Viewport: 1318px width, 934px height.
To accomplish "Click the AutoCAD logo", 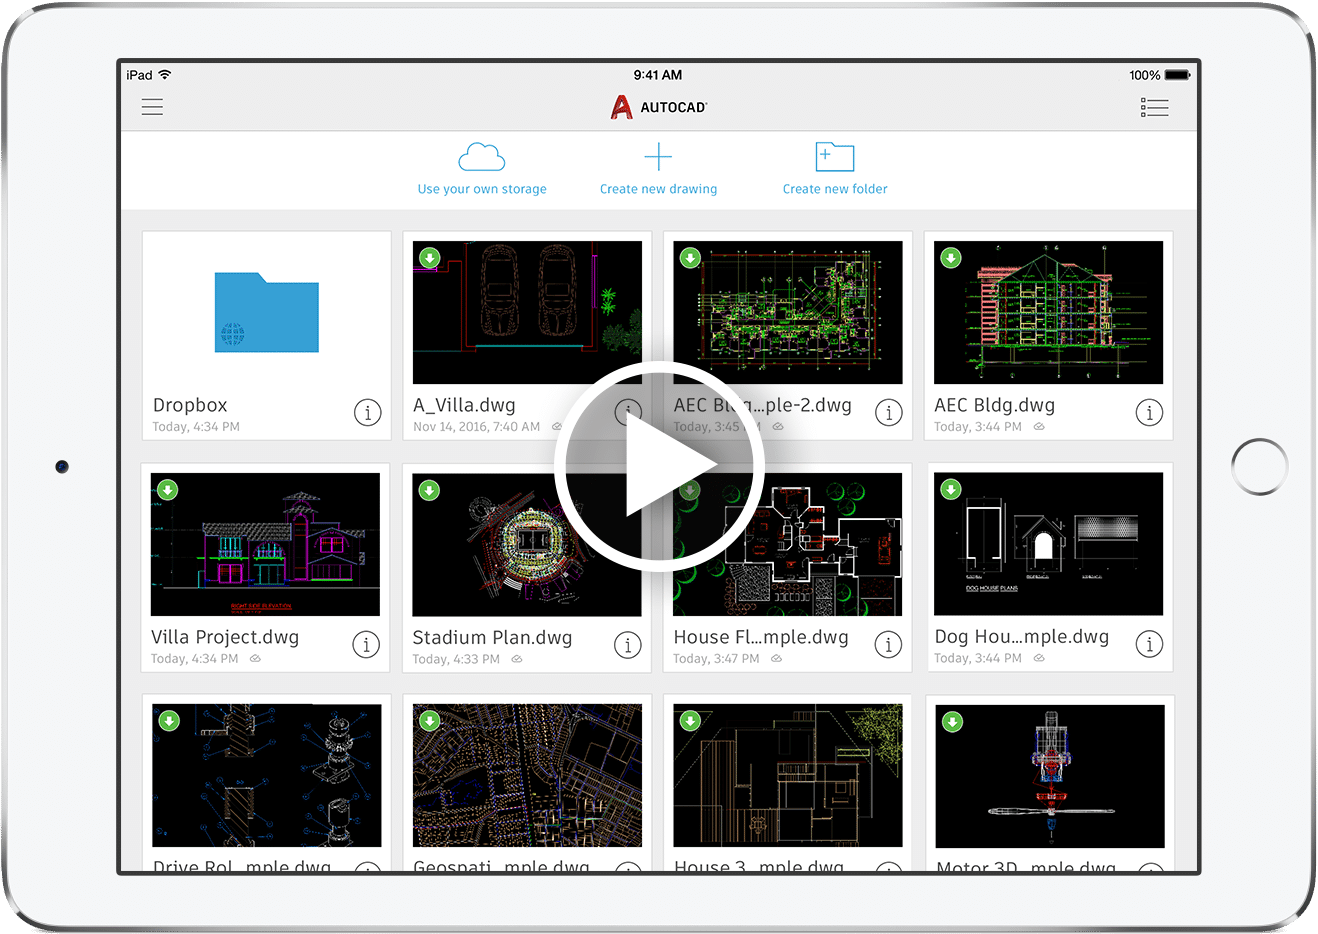I will (x=658, y=107).
